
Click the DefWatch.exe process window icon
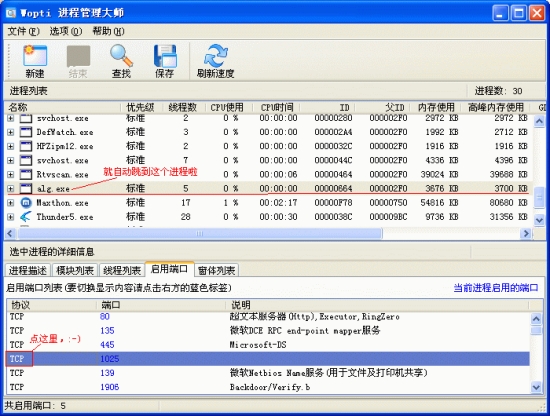click(x=26, y=132)
